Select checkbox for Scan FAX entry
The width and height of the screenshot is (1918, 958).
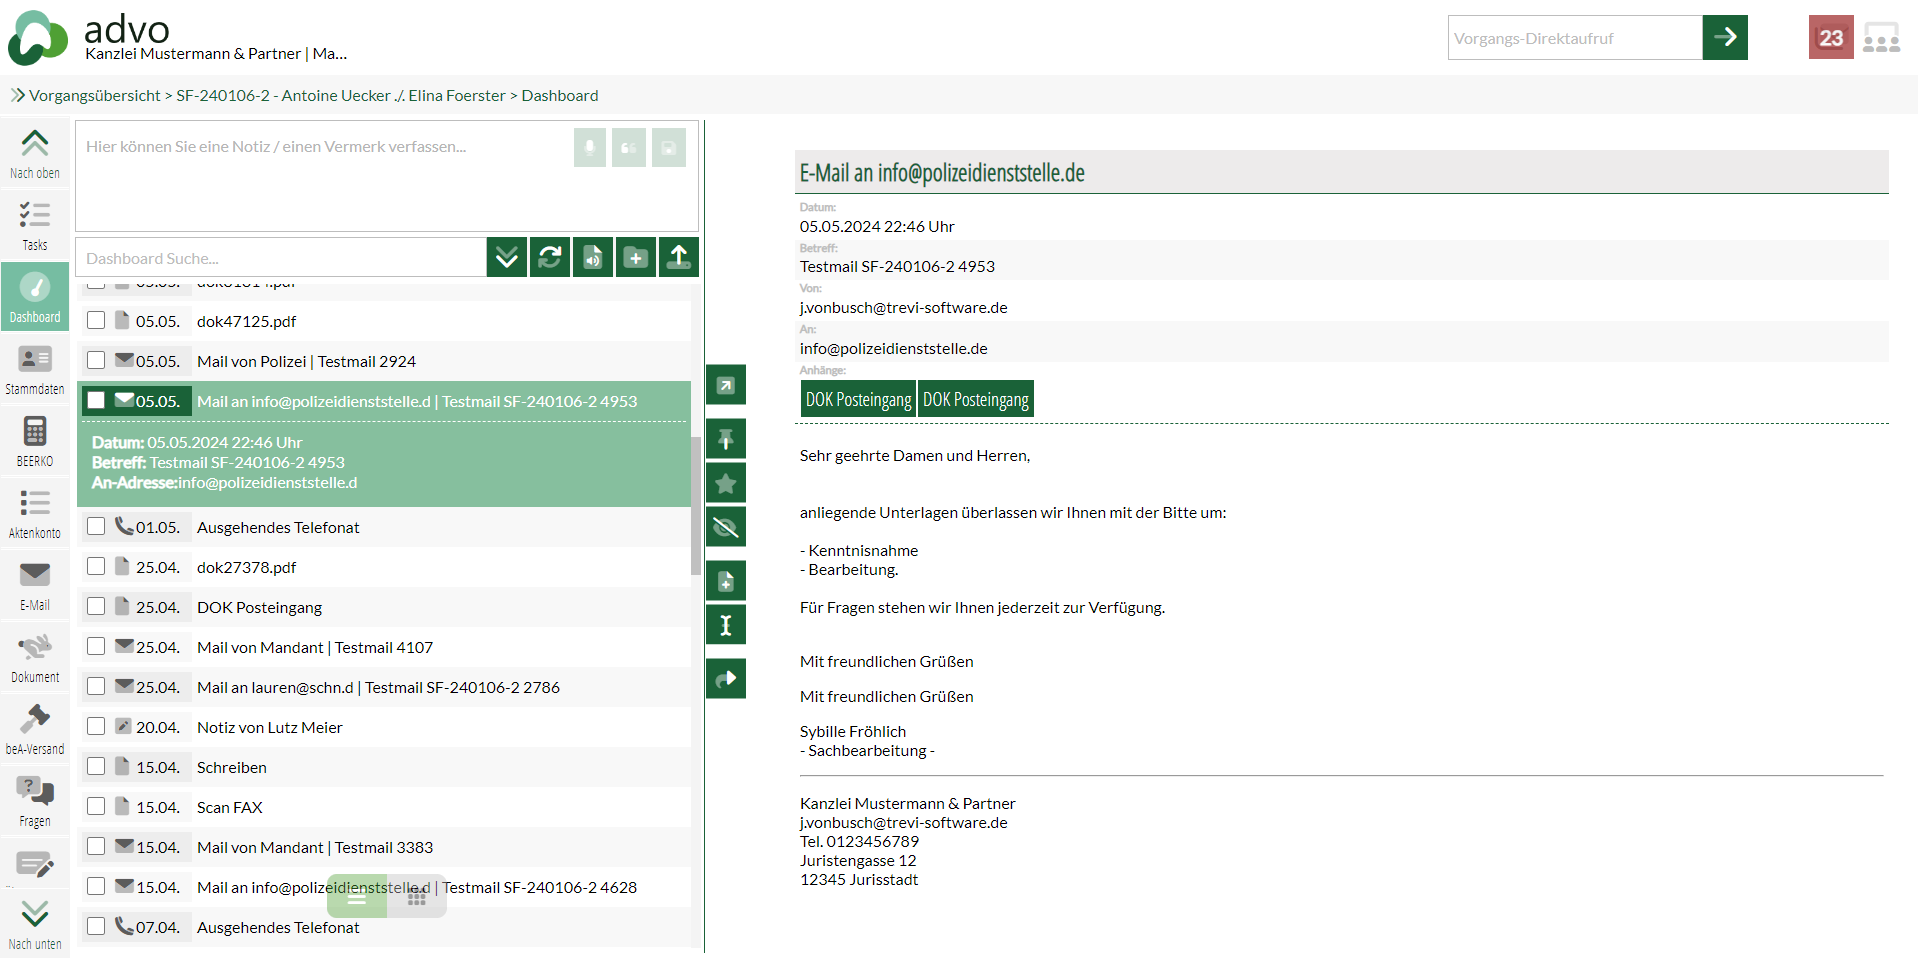coord(96,807)
